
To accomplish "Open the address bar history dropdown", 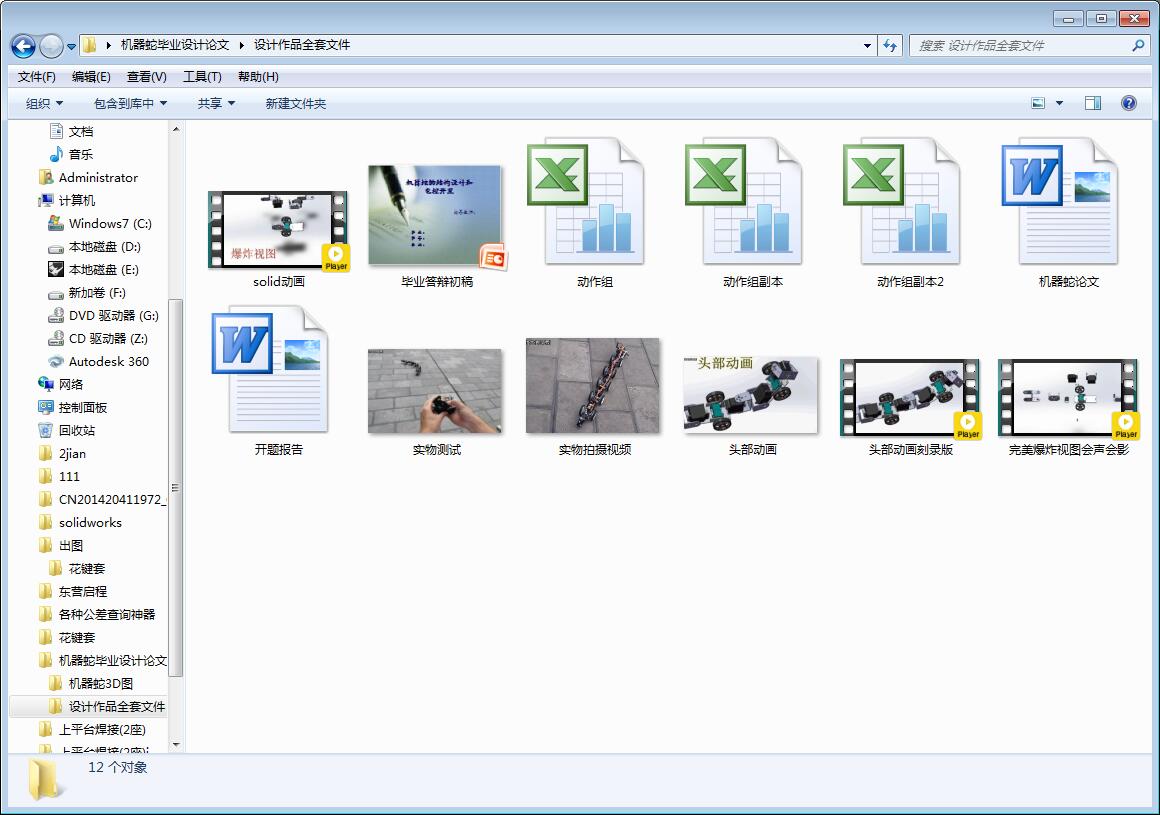I will 867,46.
